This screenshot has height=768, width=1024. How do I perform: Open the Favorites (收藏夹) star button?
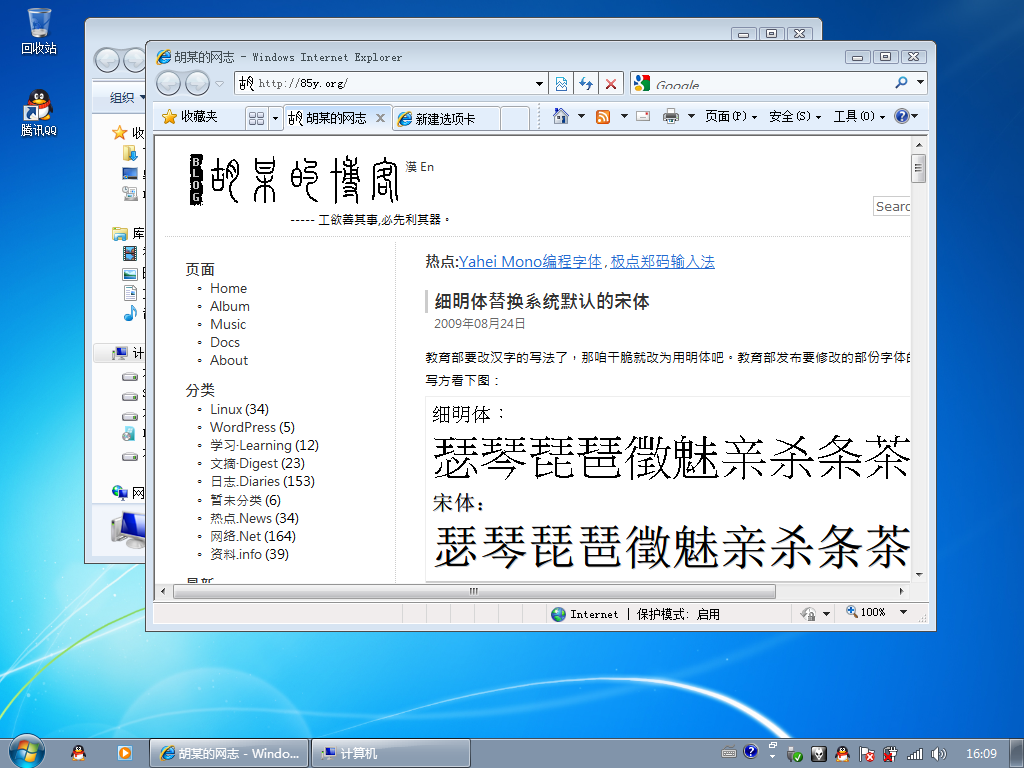coord(189,116)
